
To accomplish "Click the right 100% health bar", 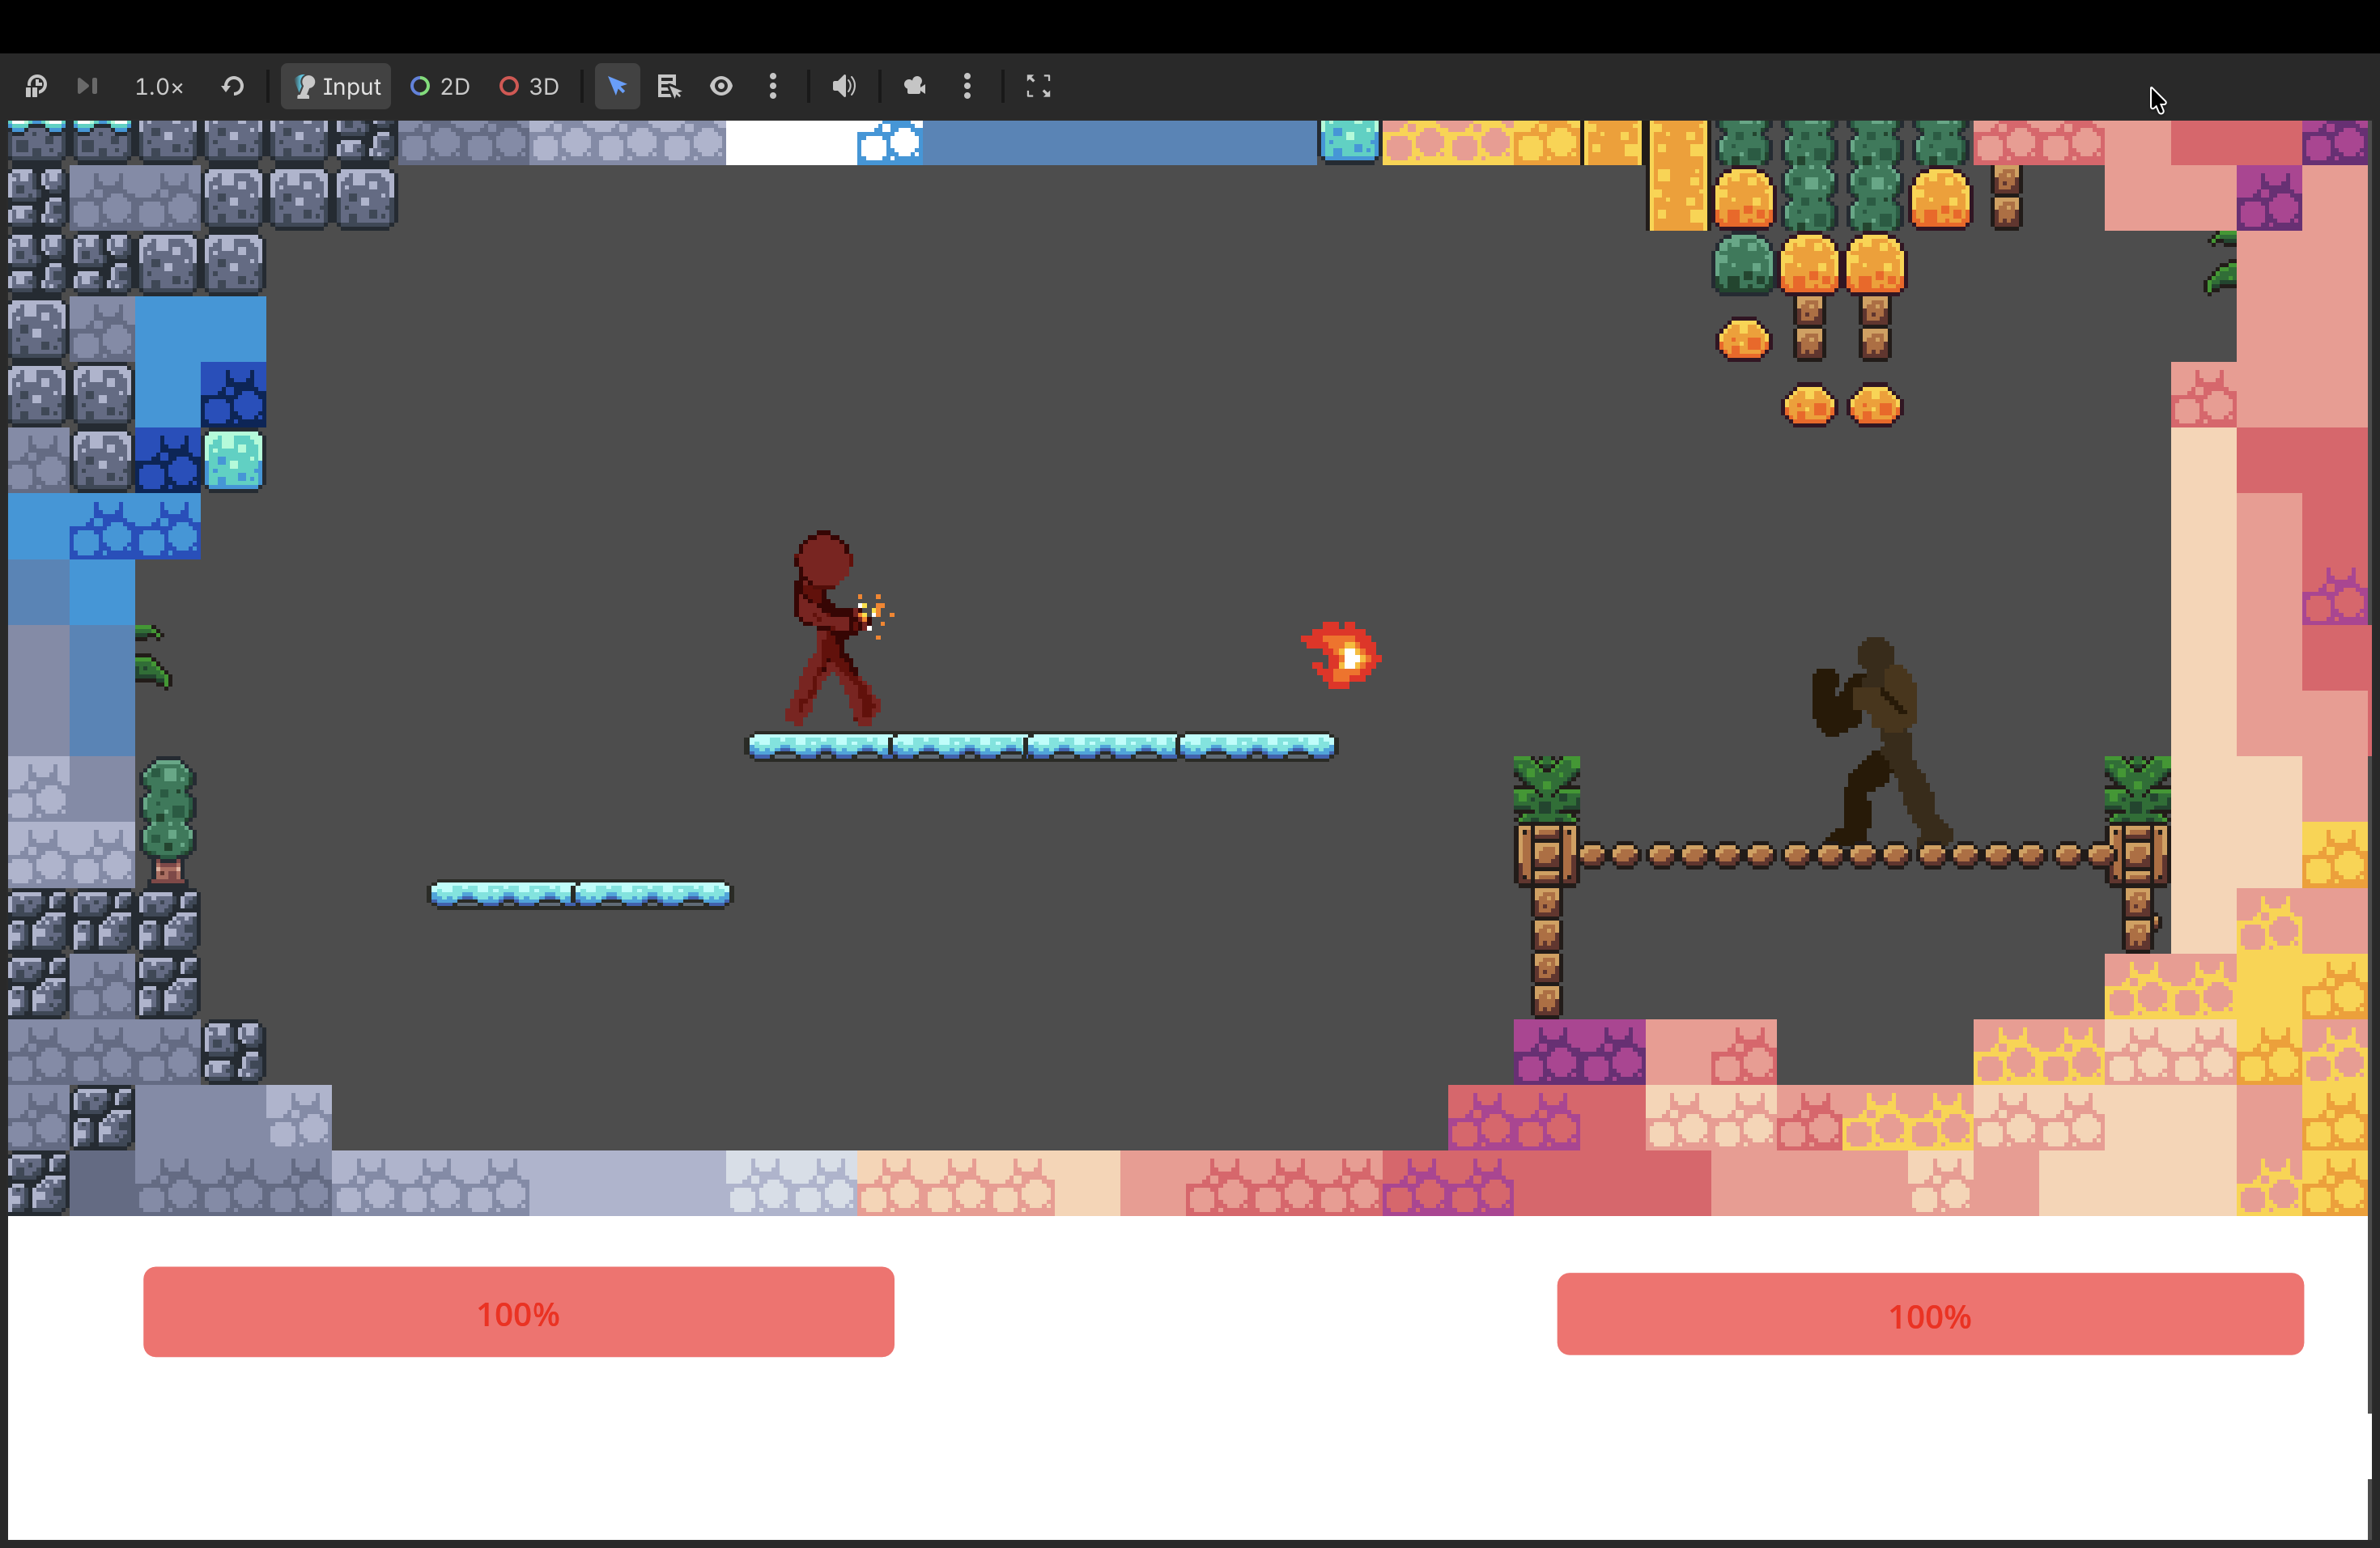I will (1929, 1314).
